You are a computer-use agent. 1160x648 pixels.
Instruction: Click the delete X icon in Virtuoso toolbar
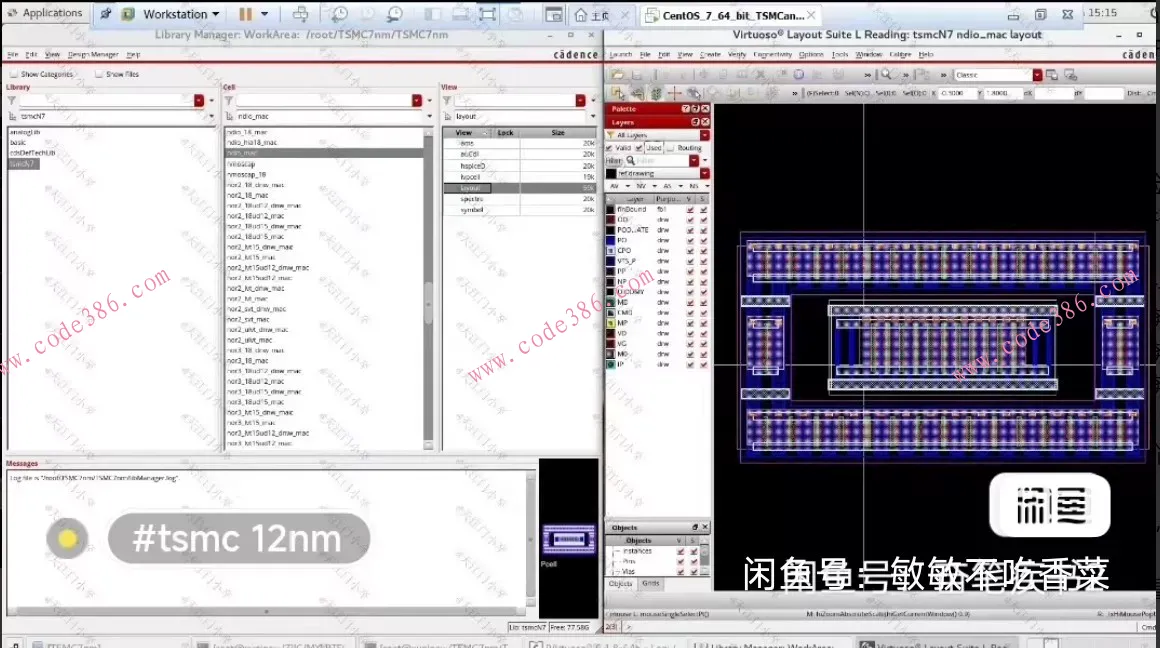(x=760, y=75)
